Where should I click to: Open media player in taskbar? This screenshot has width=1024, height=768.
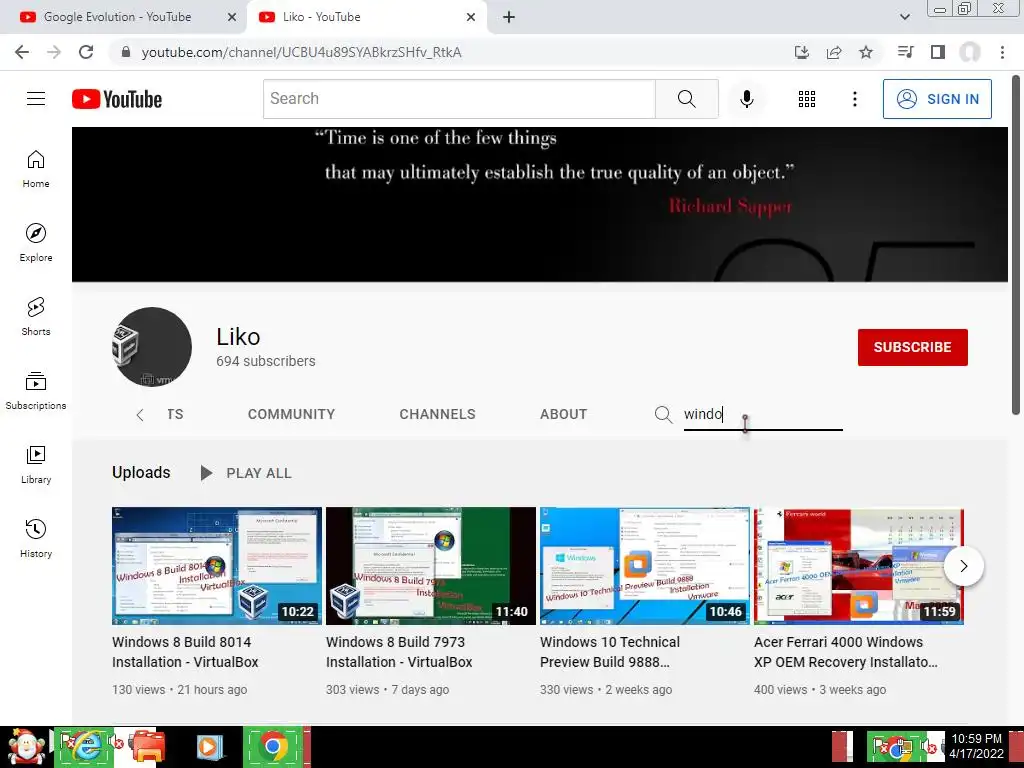210,746
